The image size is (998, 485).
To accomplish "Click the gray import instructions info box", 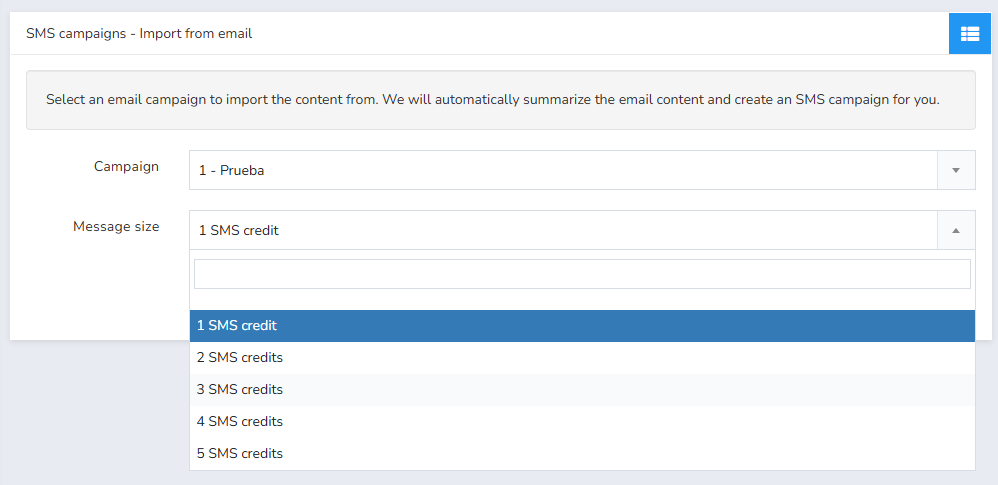I will 500,100.
